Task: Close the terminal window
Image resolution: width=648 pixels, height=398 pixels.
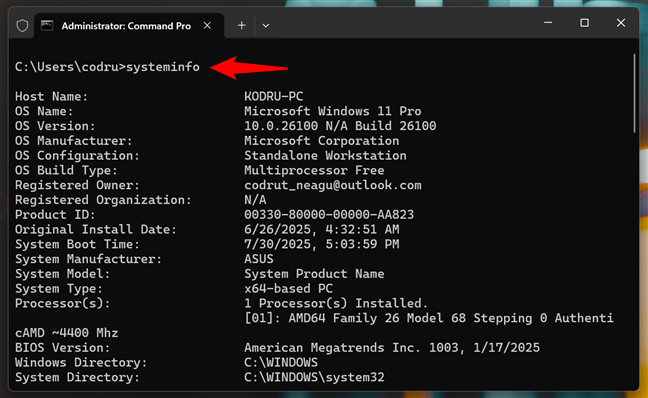Action: pyautogui.click(x=621, y=23)
